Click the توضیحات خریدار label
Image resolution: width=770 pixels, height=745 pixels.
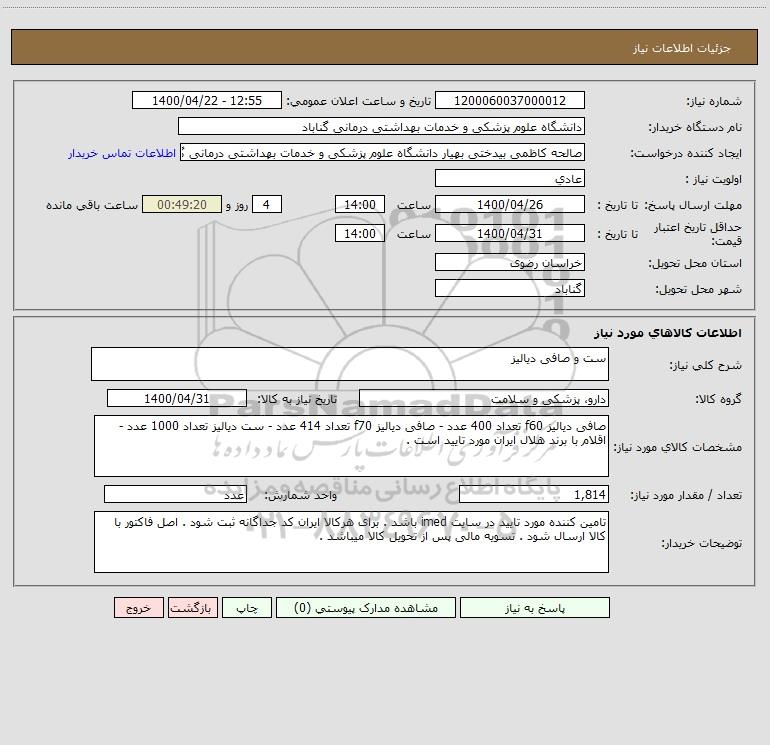pos(701,543)
